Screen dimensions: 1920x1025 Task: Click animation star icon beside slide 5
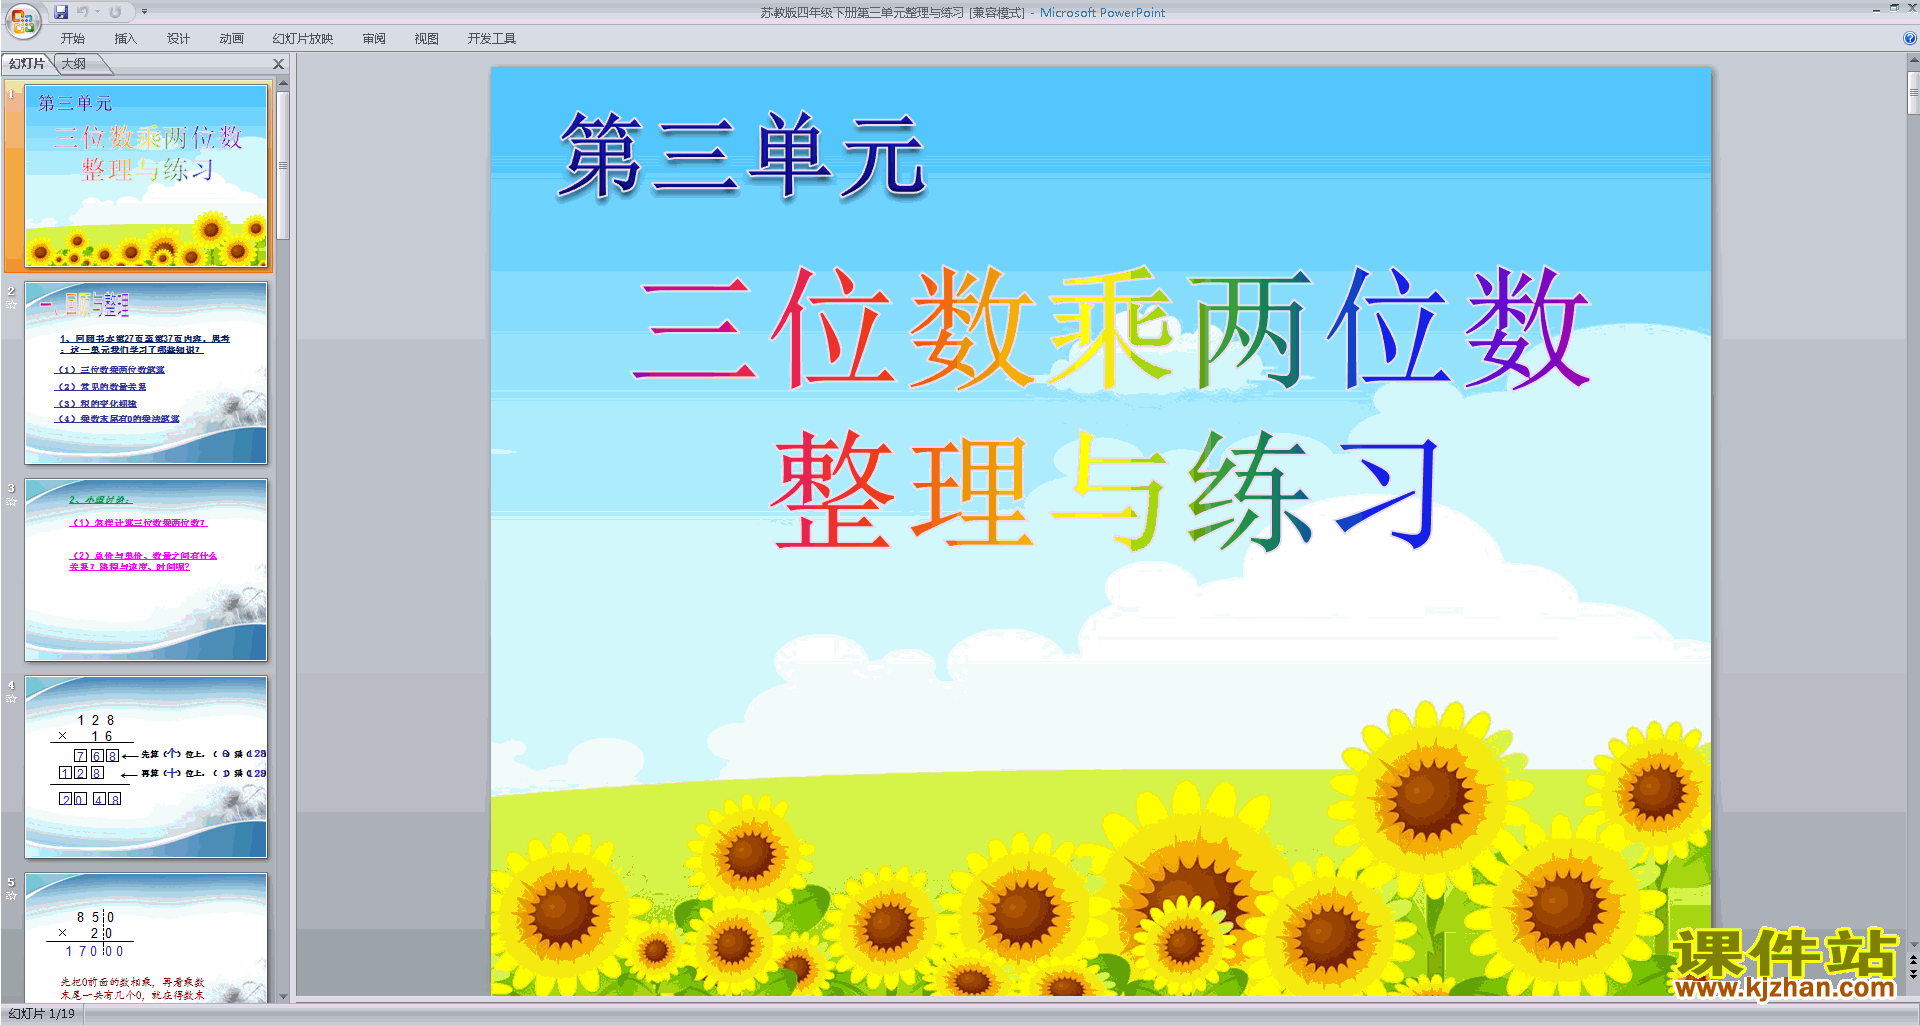(11, 895)
